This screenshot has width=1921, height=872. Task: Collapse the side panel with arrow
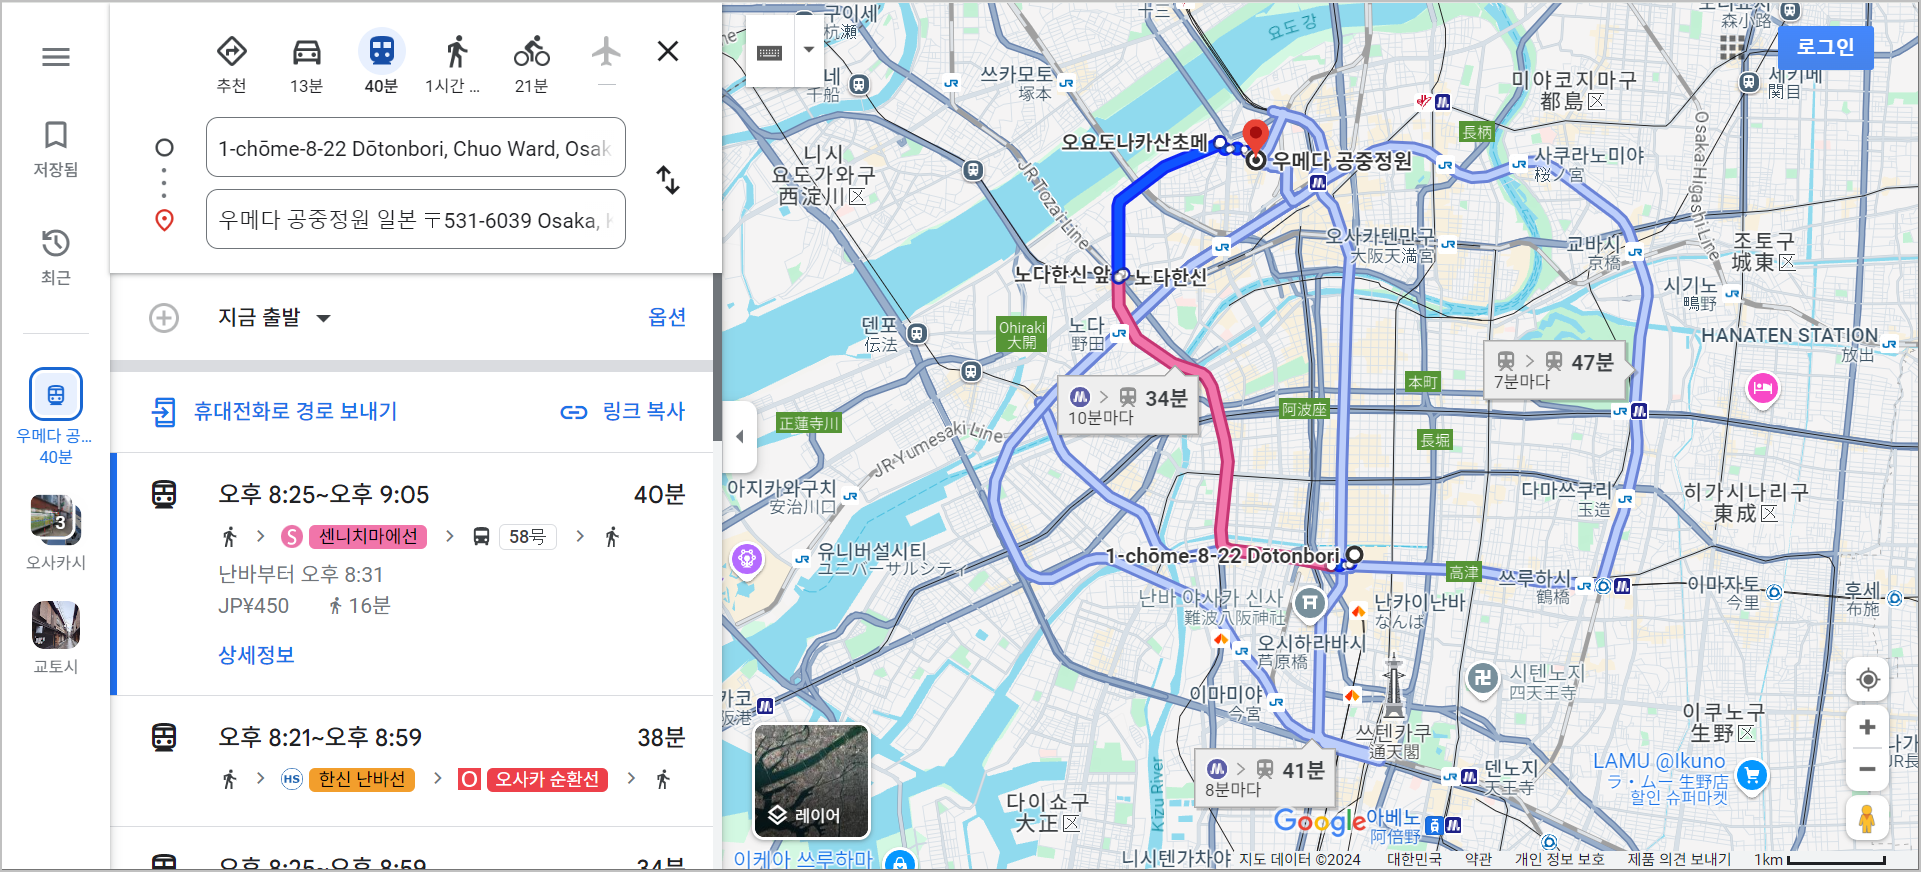click(739, 436)
